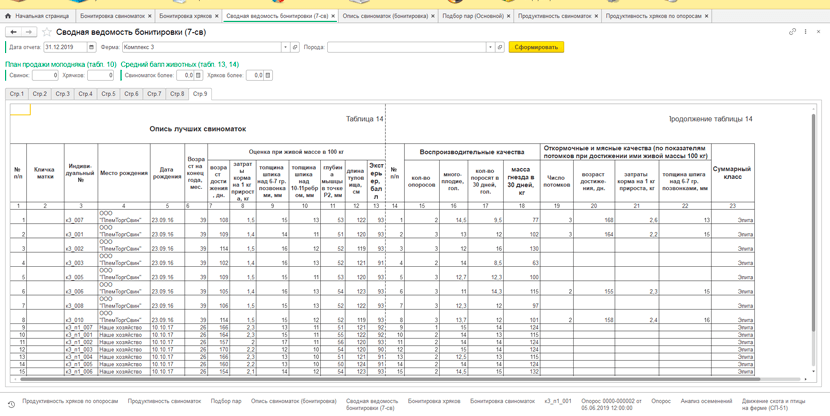Click the horizontal scrollbar under the table
The image size is (830, 416).
(x=389, y=379)
